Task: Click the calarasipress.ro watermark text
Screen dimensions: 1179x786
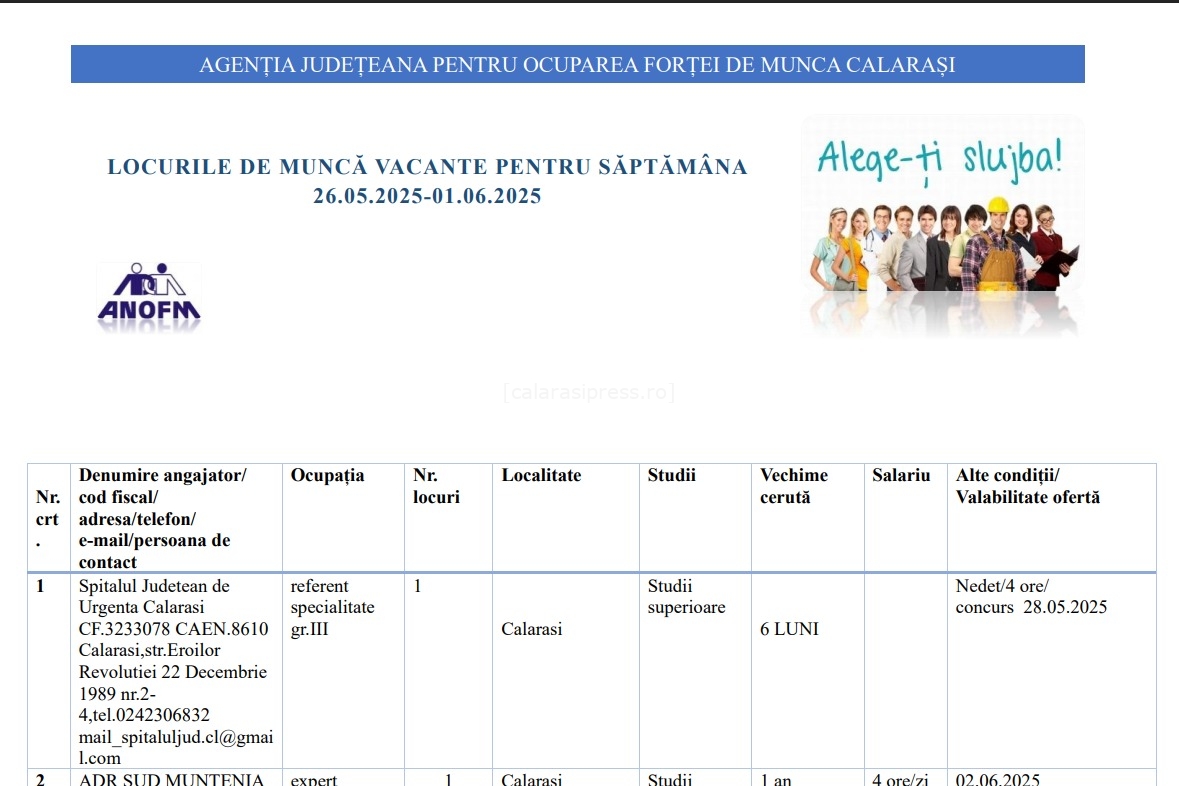Action: click(589, 392)
